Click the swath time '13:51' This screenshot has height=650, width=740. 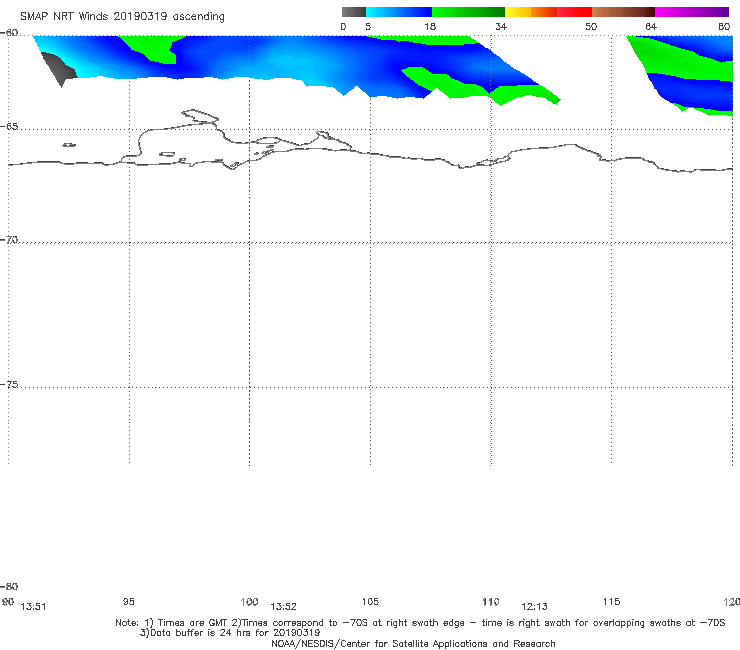pos(33,607)
